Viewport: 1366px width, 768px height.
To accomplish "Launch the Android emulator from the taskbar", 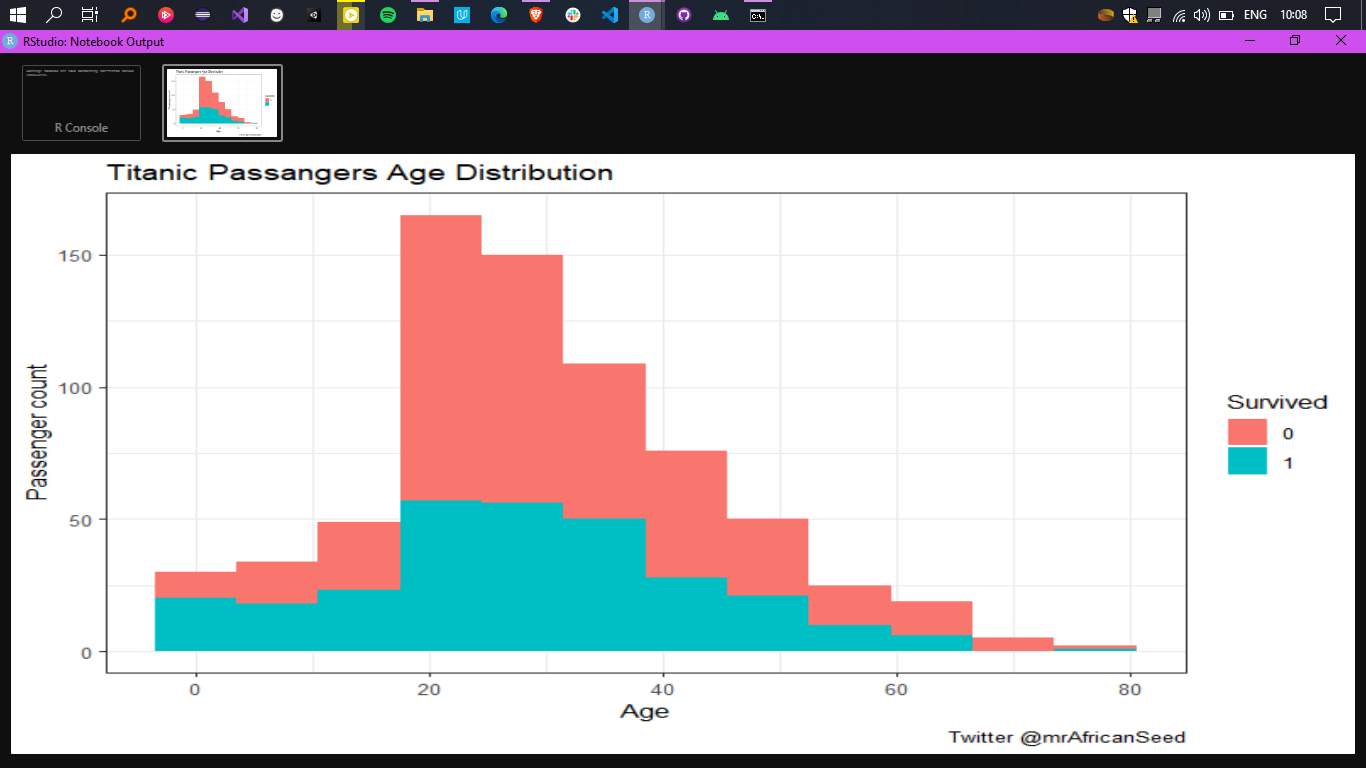I will point(721,15).
